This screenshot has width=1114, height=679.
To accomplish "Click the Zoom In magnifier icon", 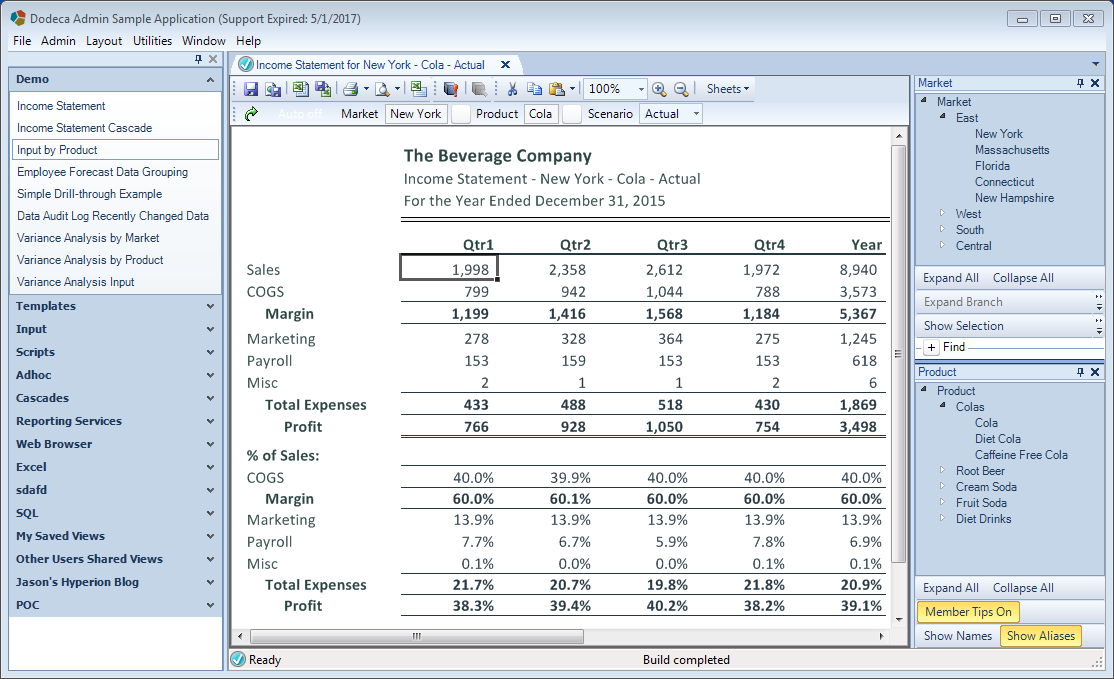I will [659, 89].
